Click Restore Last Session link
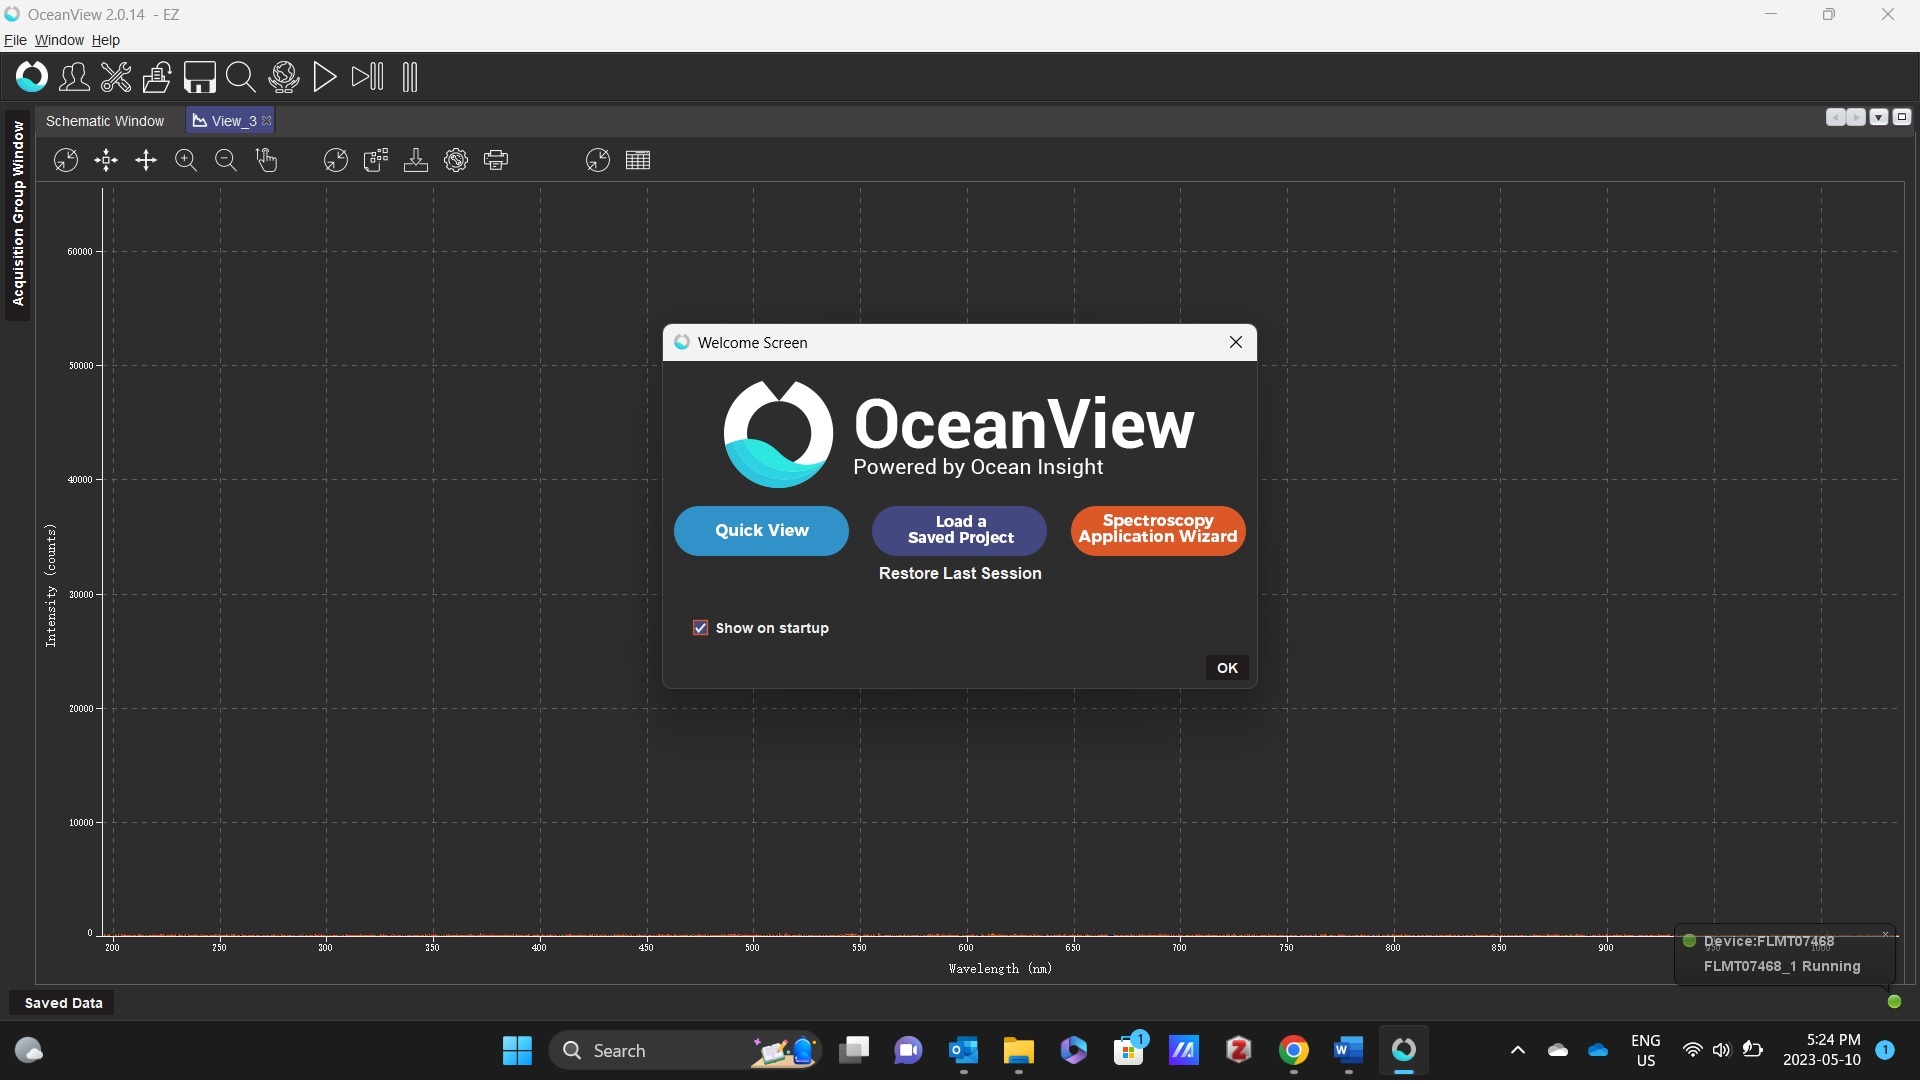1924x1084 pixels. click(x=961, y=574)
